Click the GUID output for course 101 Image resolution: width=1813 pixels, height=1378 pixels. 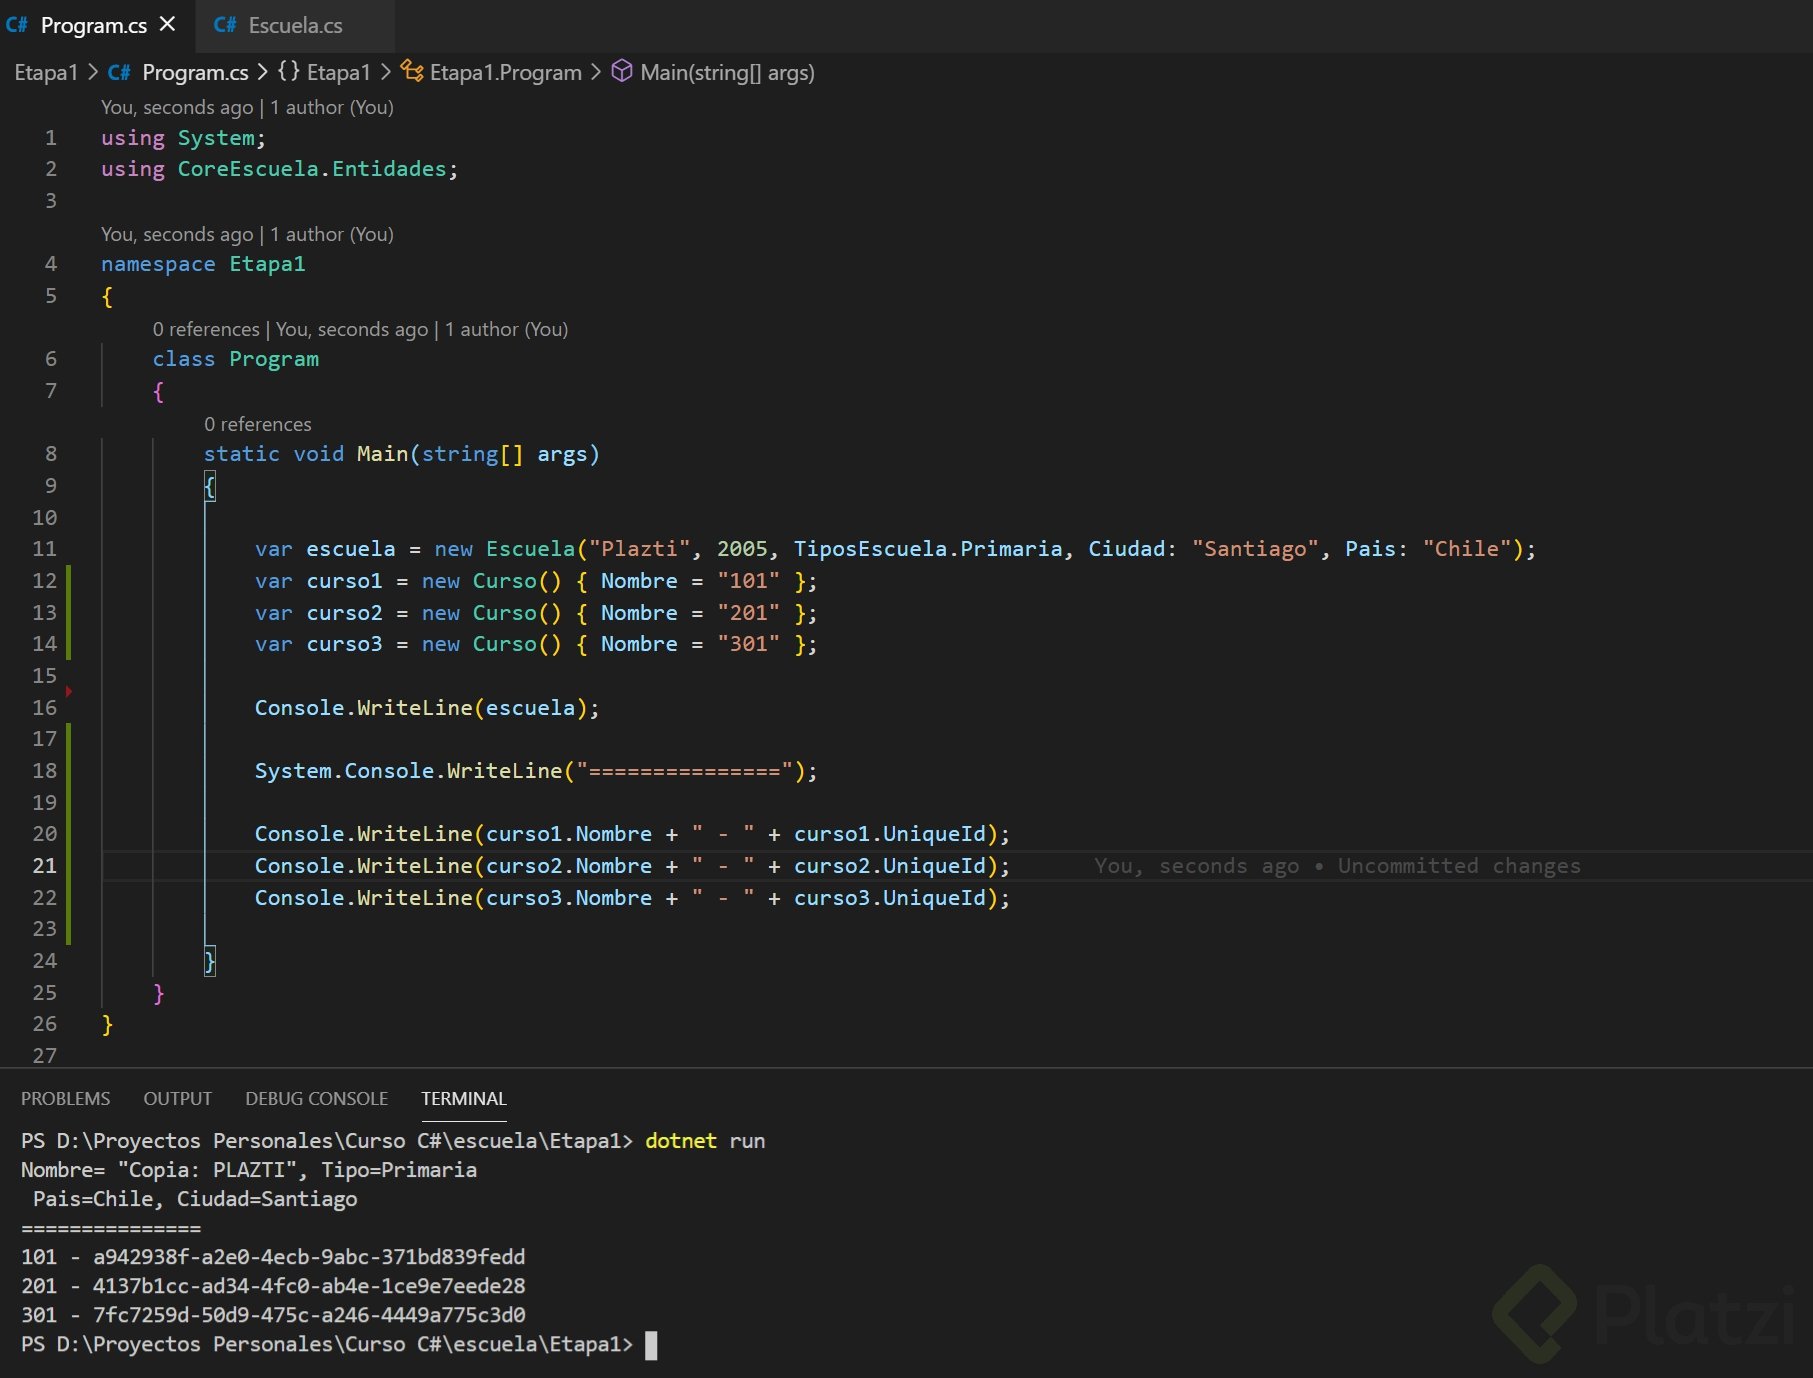pos(309,1257)
